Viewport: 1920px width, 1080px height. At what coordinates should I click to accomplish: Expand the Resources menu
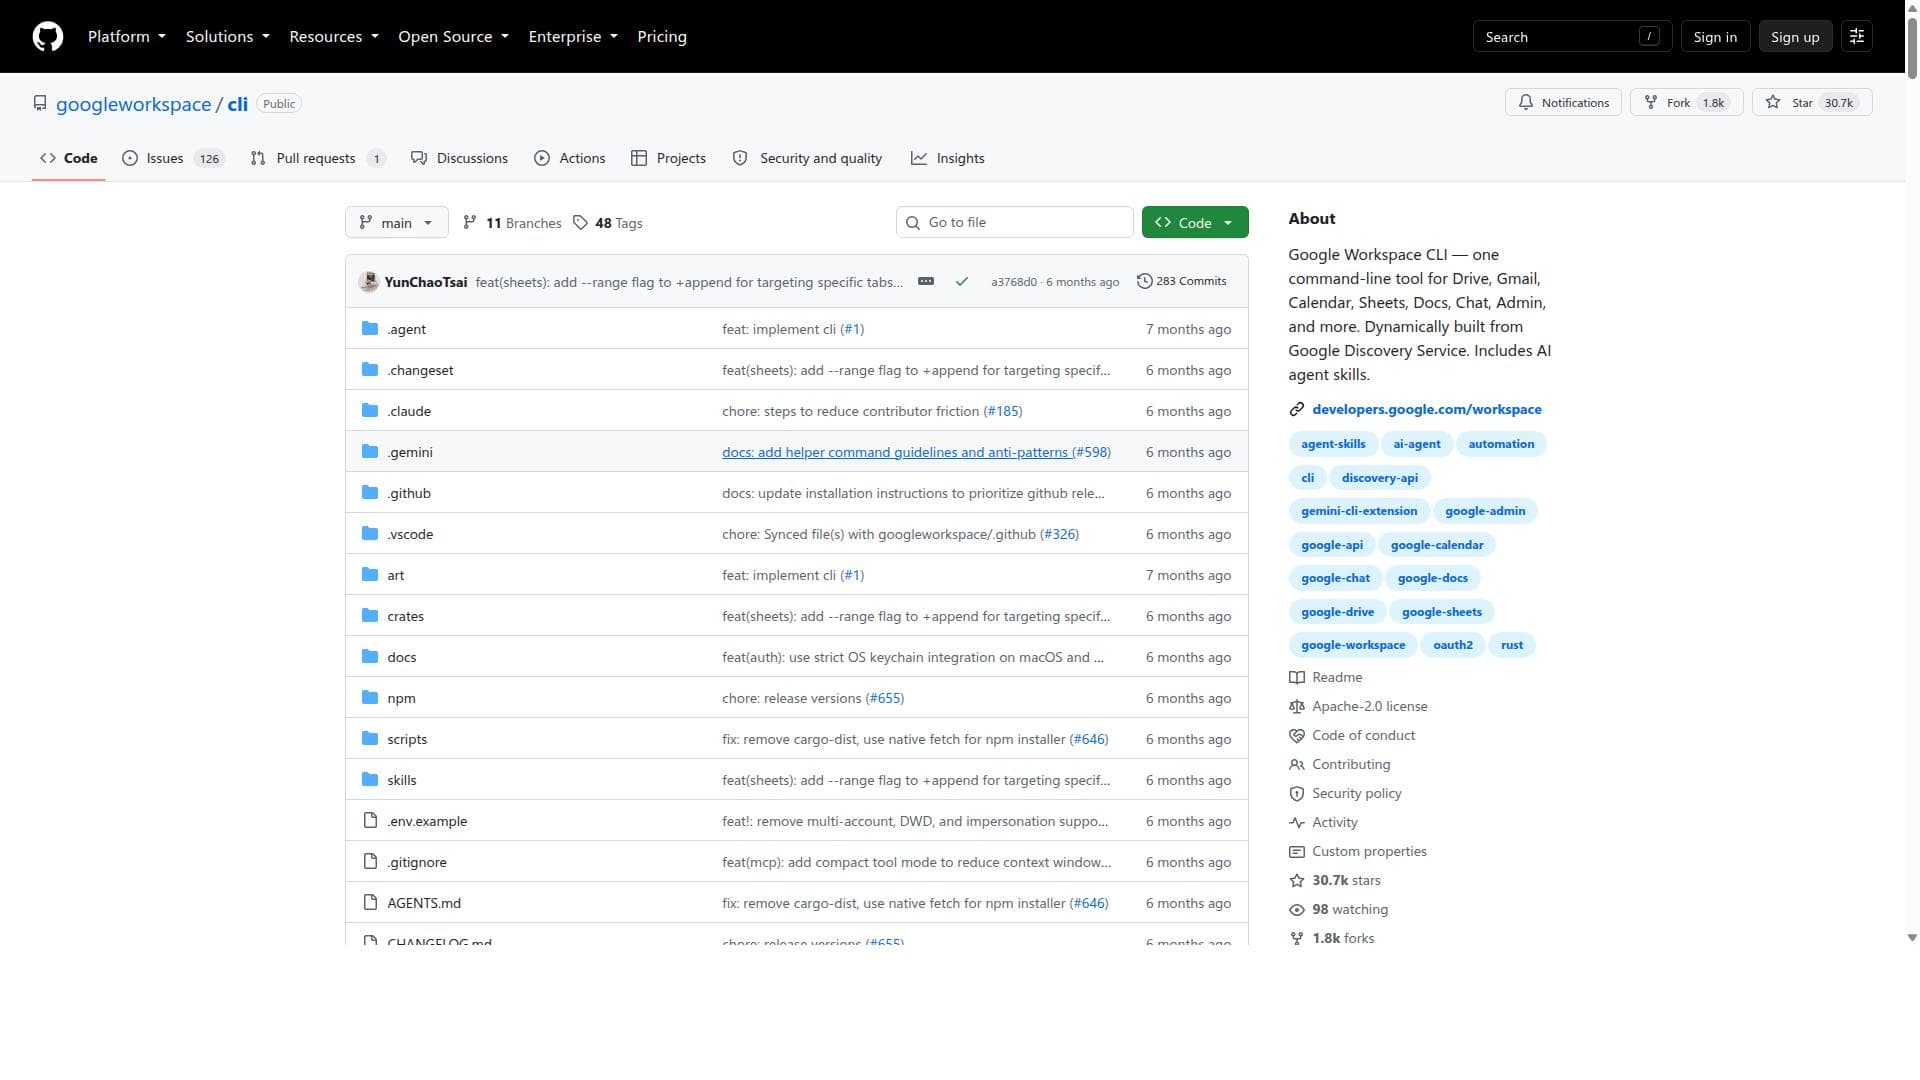tap(334, 37)
